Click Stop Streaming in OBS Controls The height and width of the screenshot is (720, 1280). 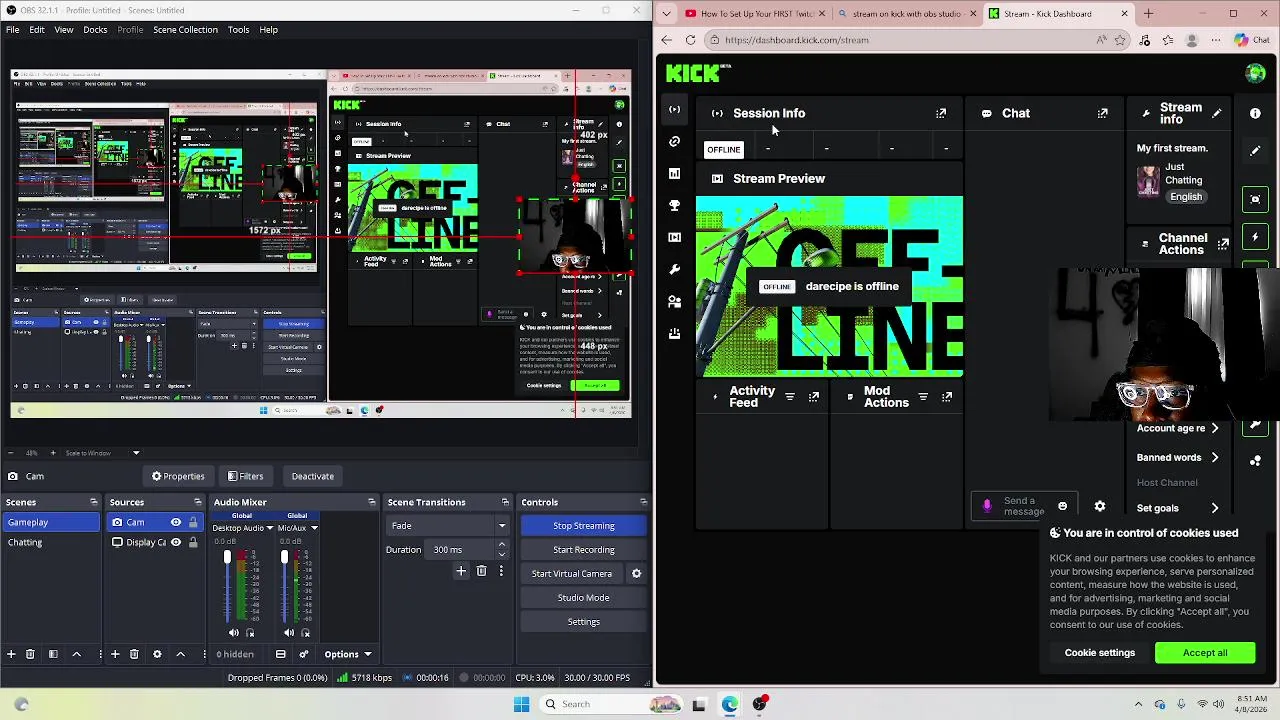coord(583,526)
